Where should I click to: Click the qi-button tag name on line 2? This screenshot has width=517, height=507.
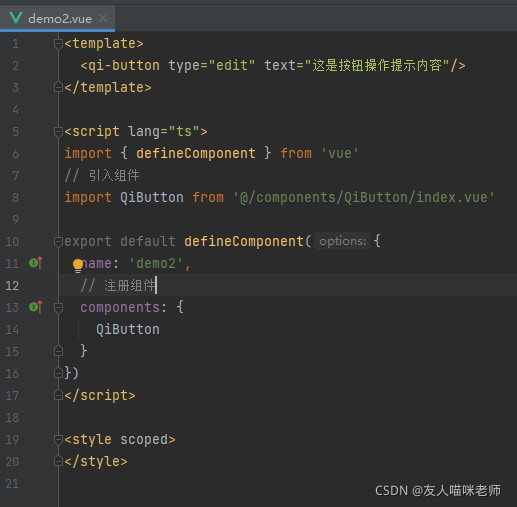(x=124, y=66)
